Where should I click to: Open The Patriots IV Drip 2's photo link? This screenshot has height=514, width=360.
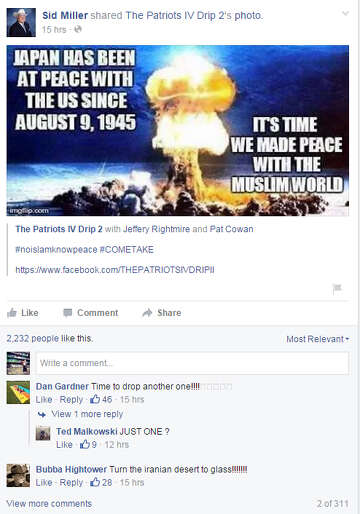(194, 15)
